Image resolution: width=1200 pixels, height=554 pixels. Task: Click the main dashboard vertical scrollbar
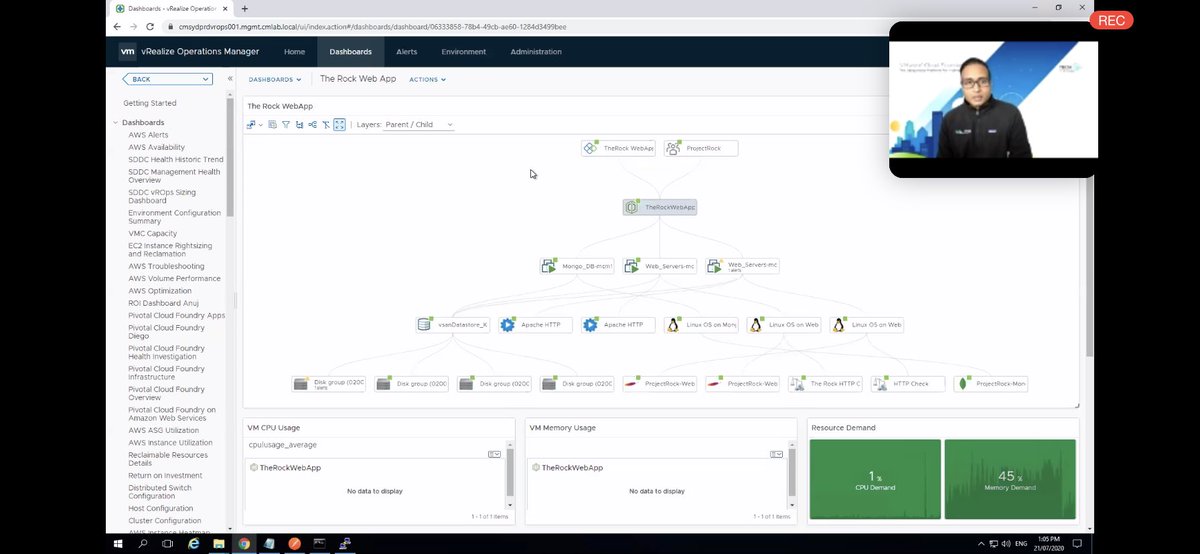tap(1089, 270)
